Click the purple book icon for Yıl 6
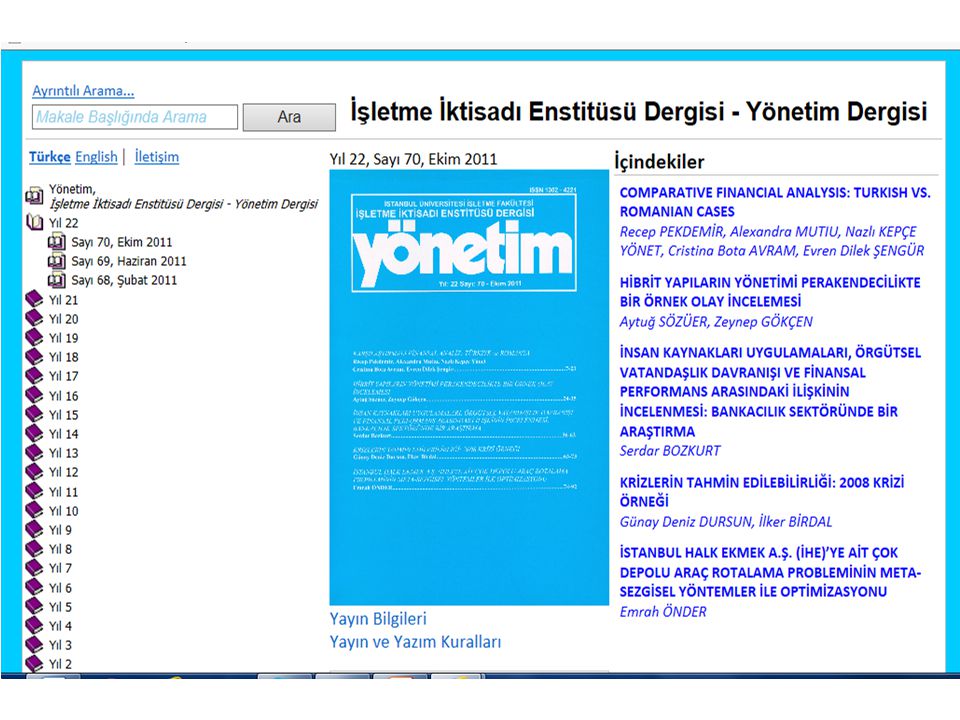 click(x=34, y=588)
